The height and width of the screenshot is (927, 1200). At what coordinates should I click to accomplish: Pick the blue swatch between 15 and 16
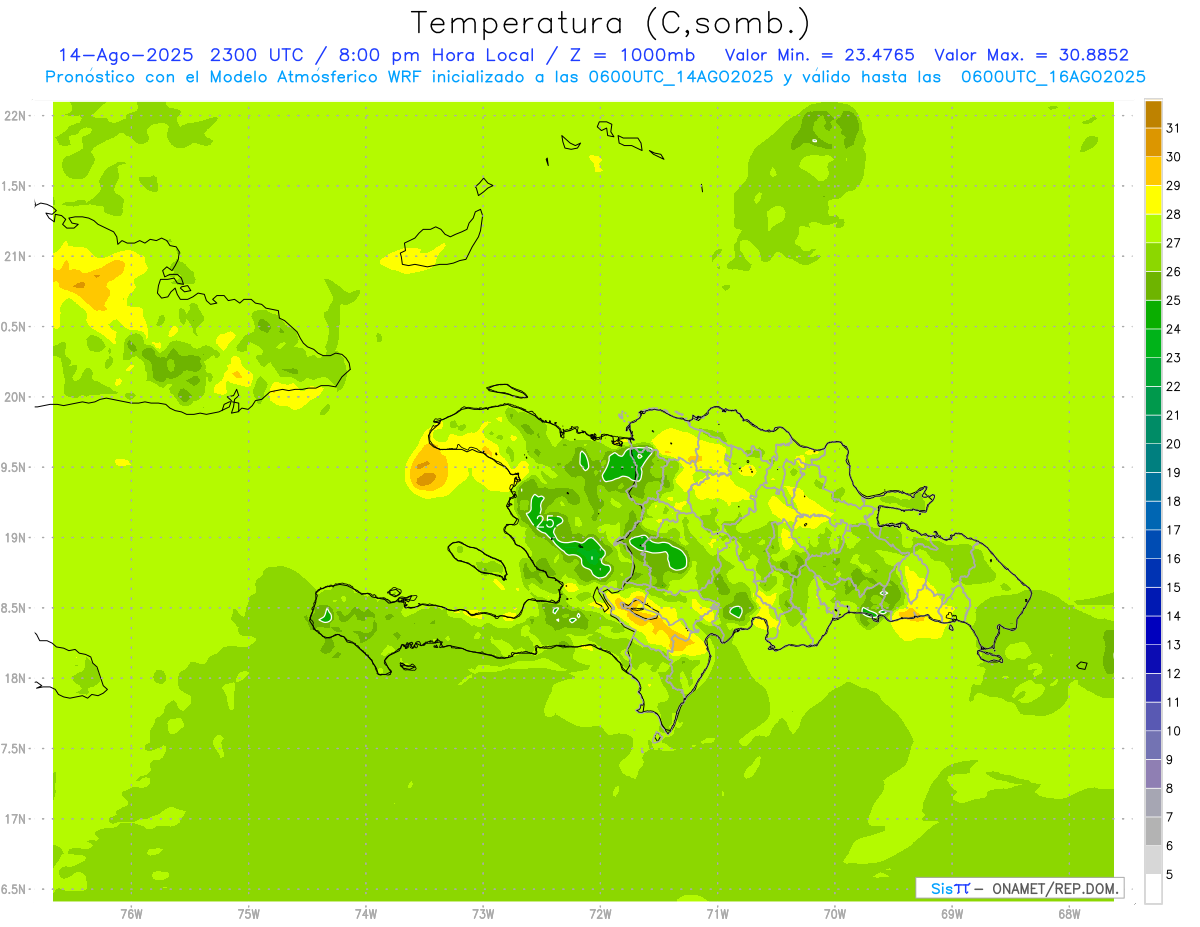click(x=1153, y=573)
